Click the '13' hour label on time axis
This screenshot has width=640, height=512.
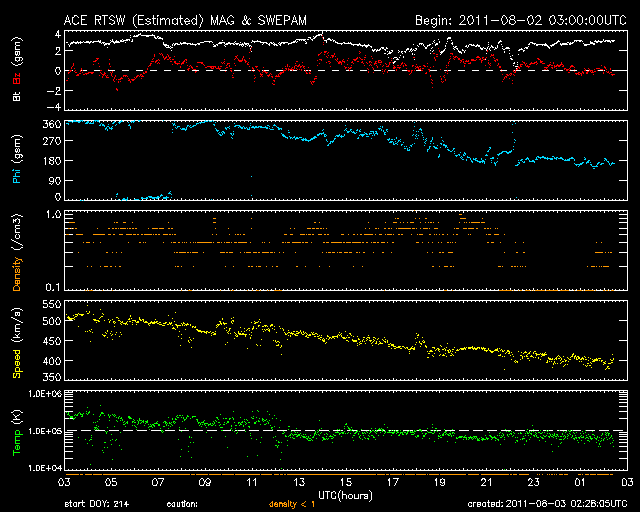299,483
